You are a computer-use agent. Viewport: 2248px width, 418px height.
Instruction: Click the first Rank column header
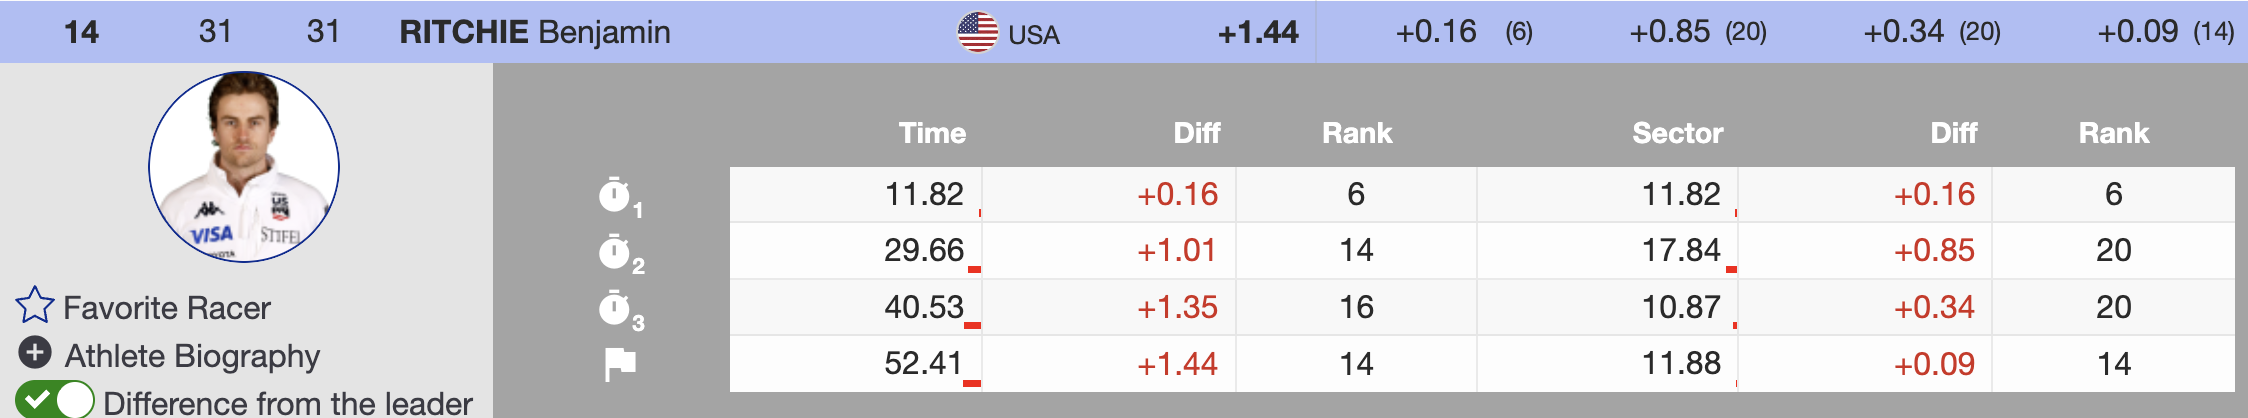[1357, 133]
